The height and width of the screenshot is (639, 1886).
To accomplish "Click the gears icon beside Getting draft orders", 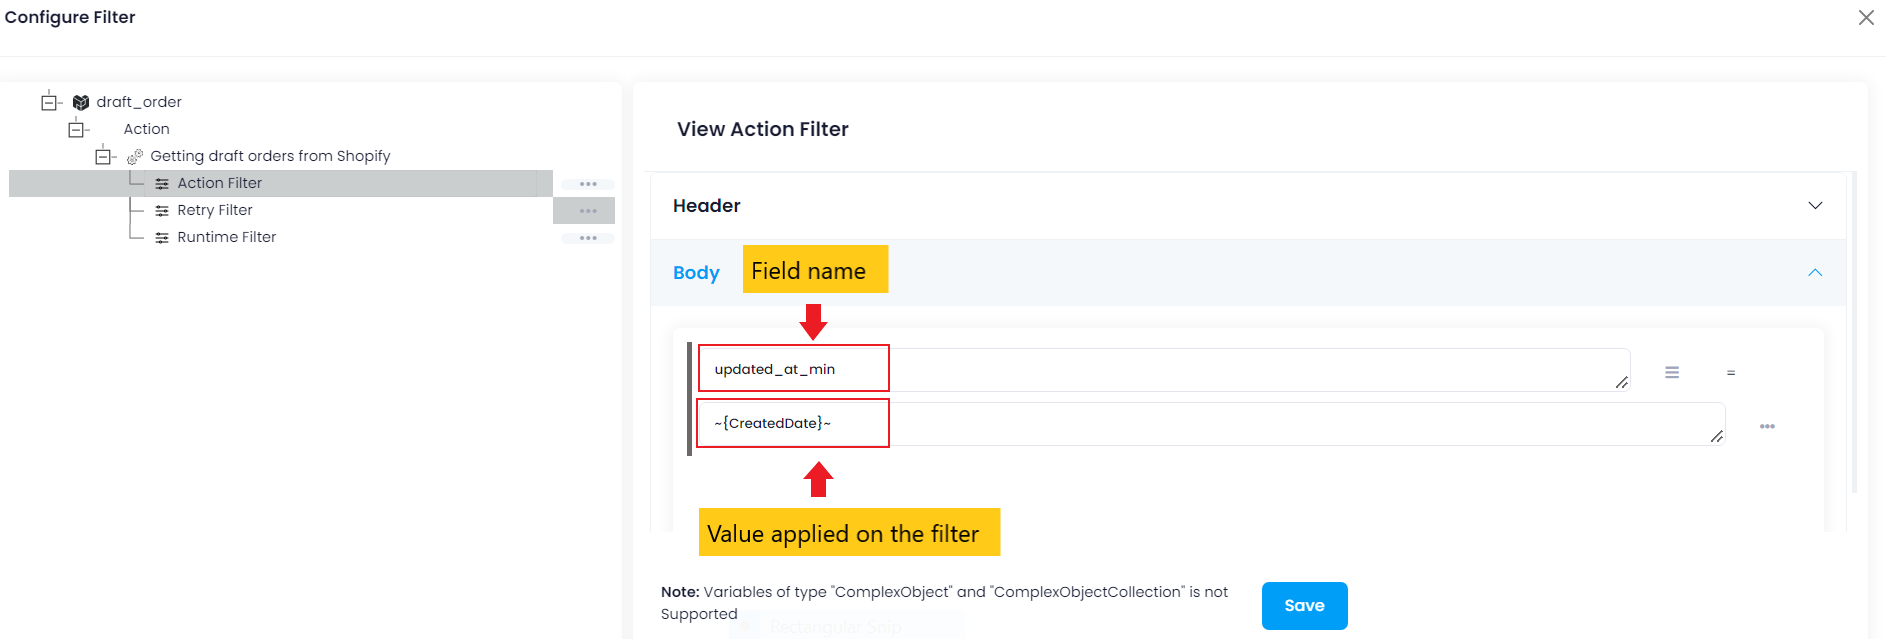I will (135, 156).
